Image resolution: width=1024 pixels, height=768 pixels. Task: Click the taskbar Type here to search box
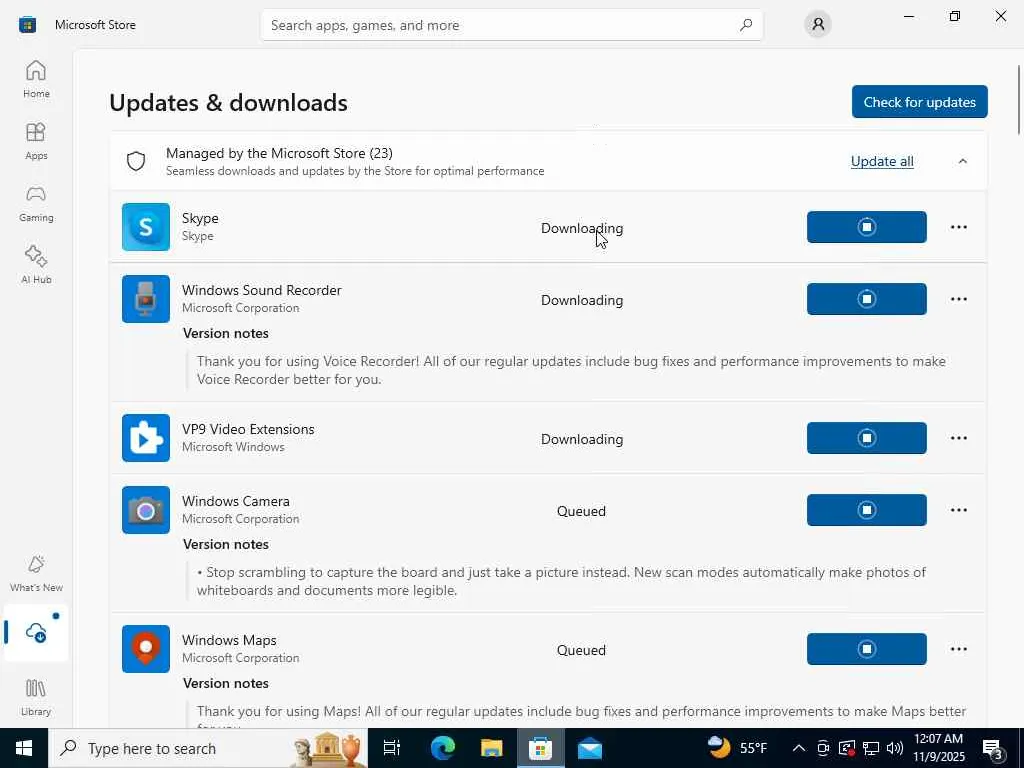click(208, 748)
